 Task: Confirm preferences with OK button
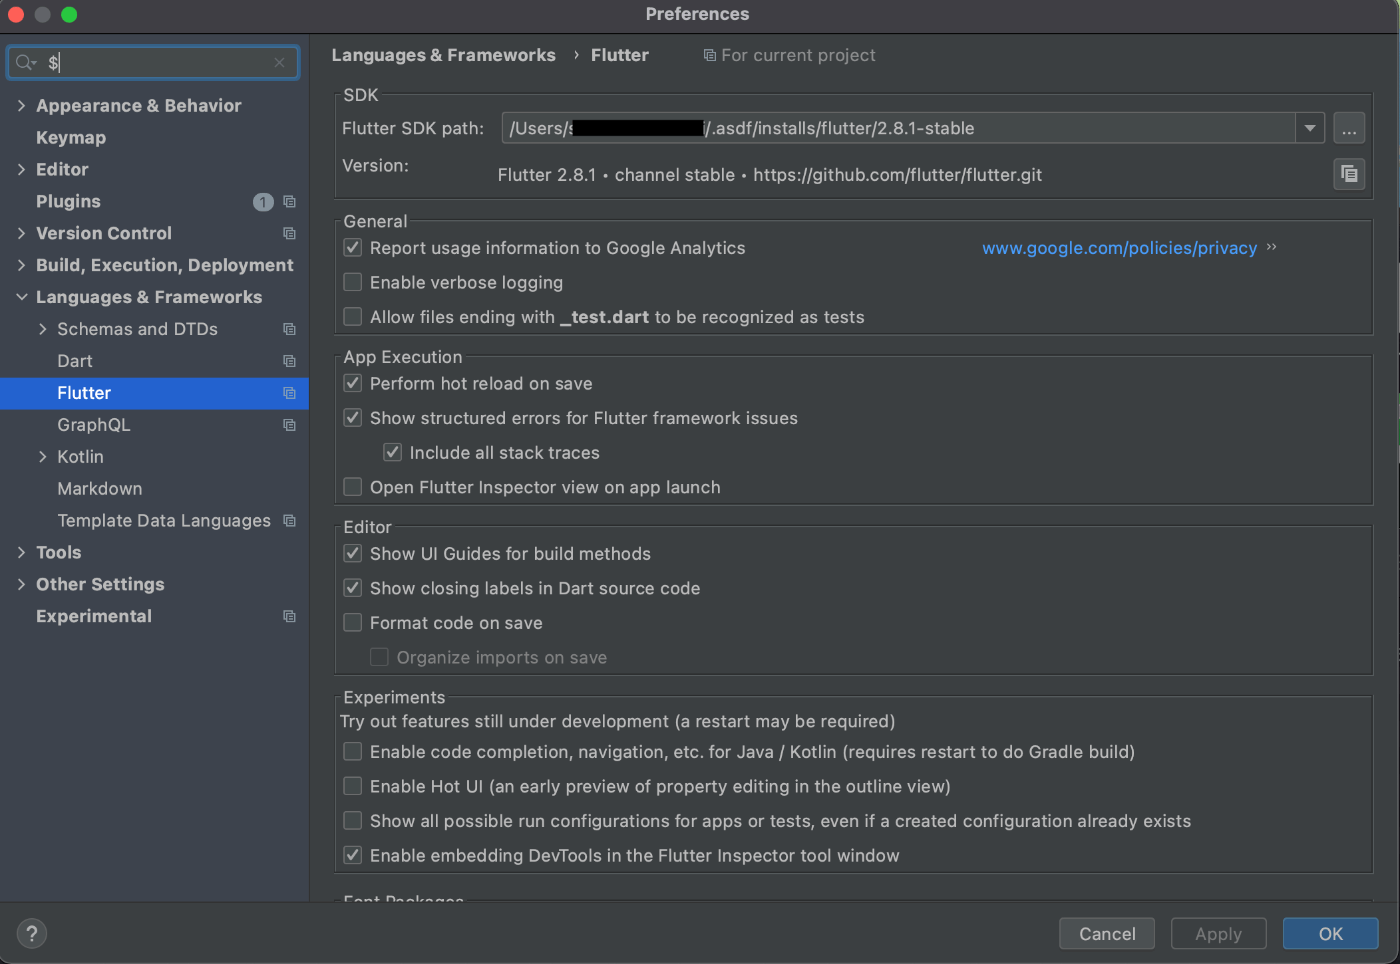[x=1330, y=934]
